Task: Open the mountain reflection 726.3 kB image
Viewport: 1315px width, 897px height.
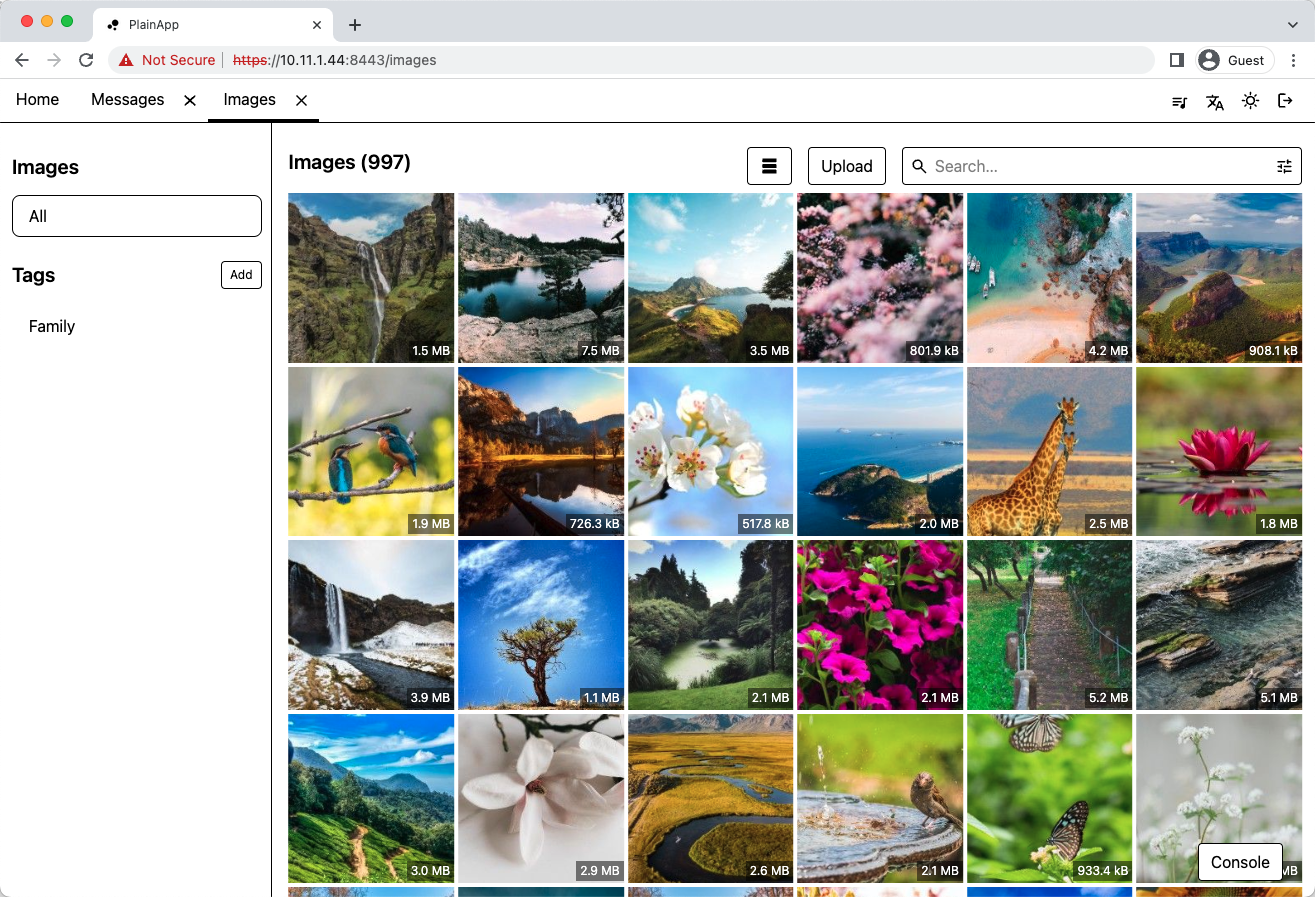Action: click(541, 451)
